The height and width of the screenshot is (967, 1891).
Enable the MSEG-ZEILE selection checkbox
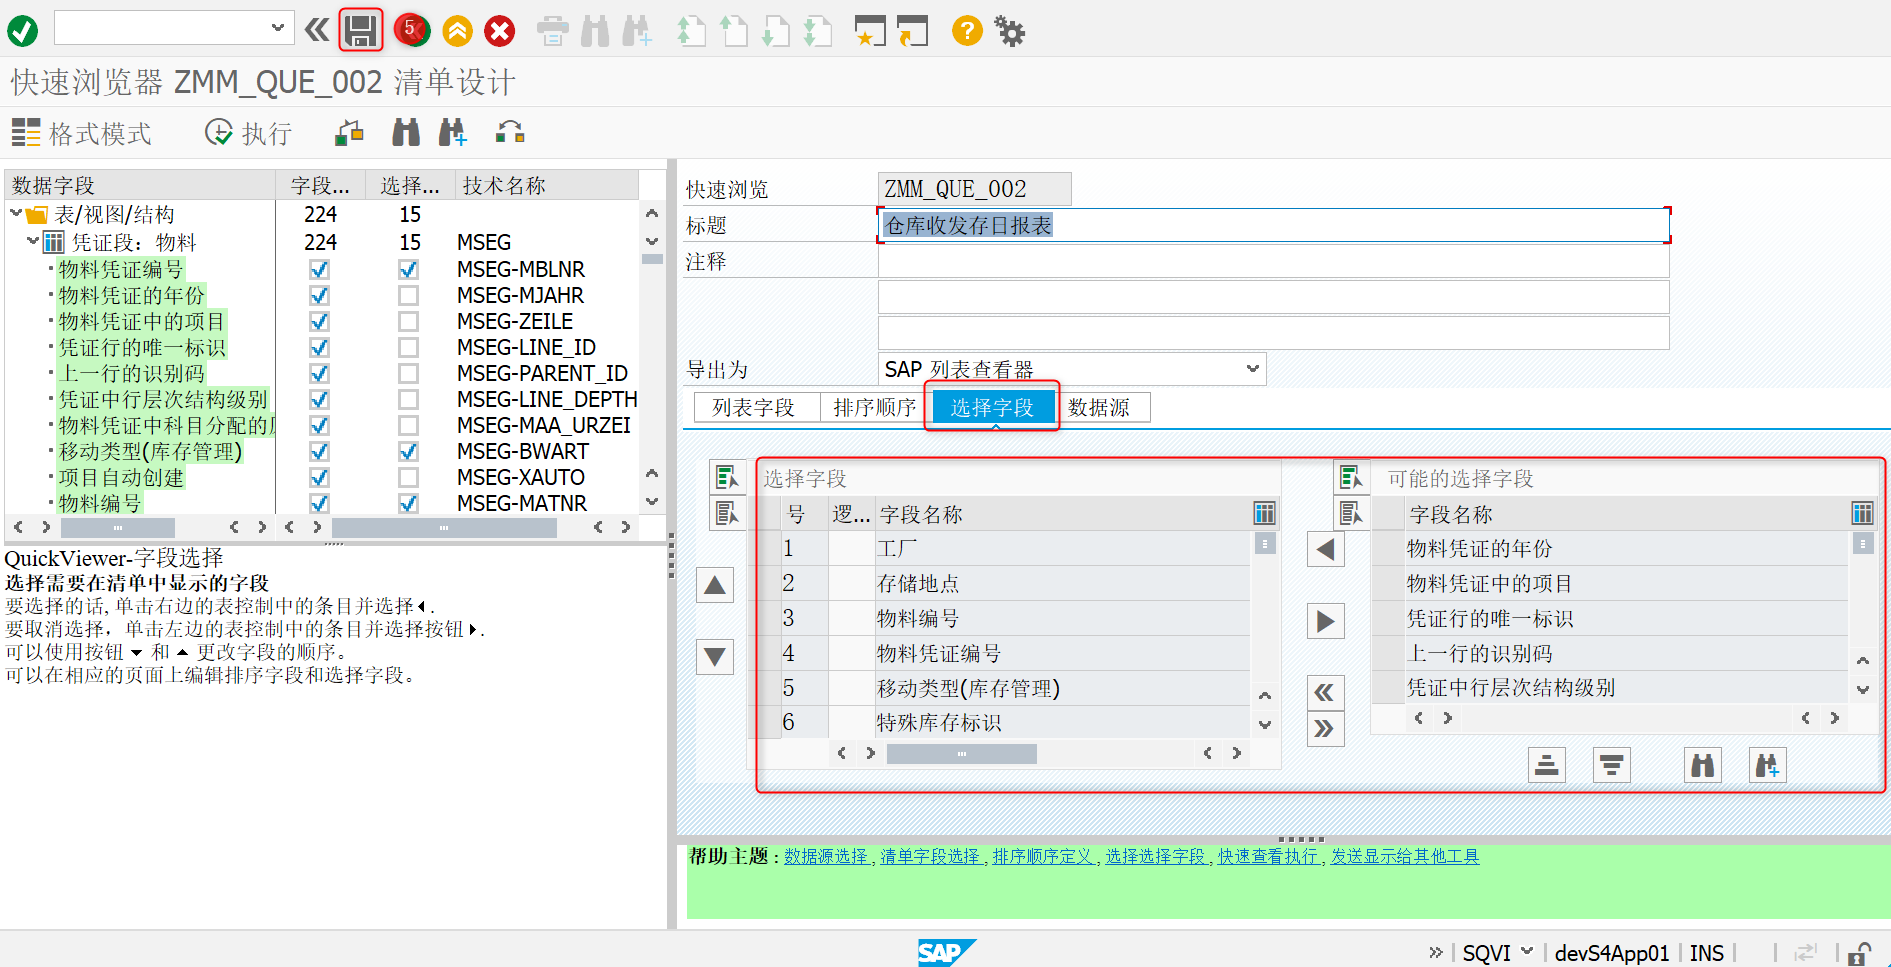coord(408,321)
